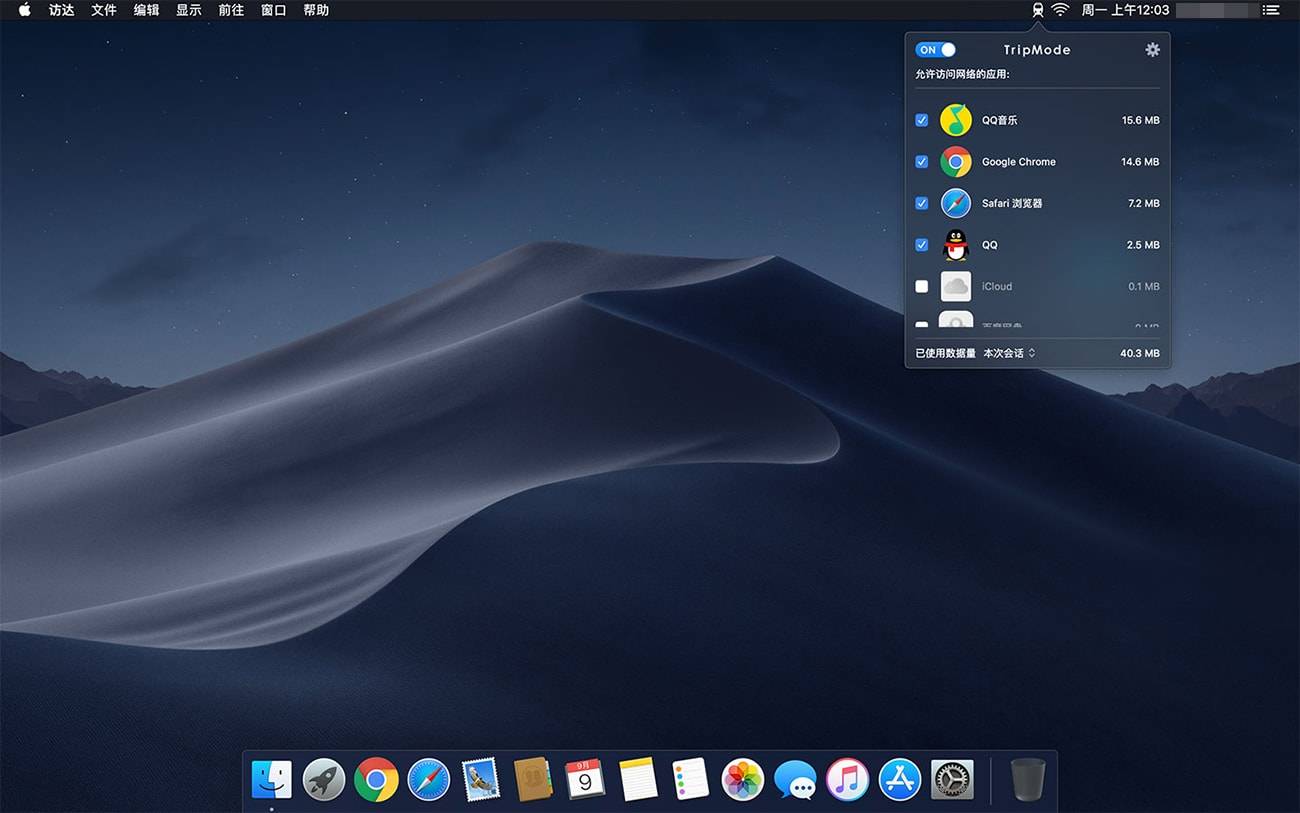
Task: Open Messages from the Dock
Action: pyautogui.click(x=795, y=780)
